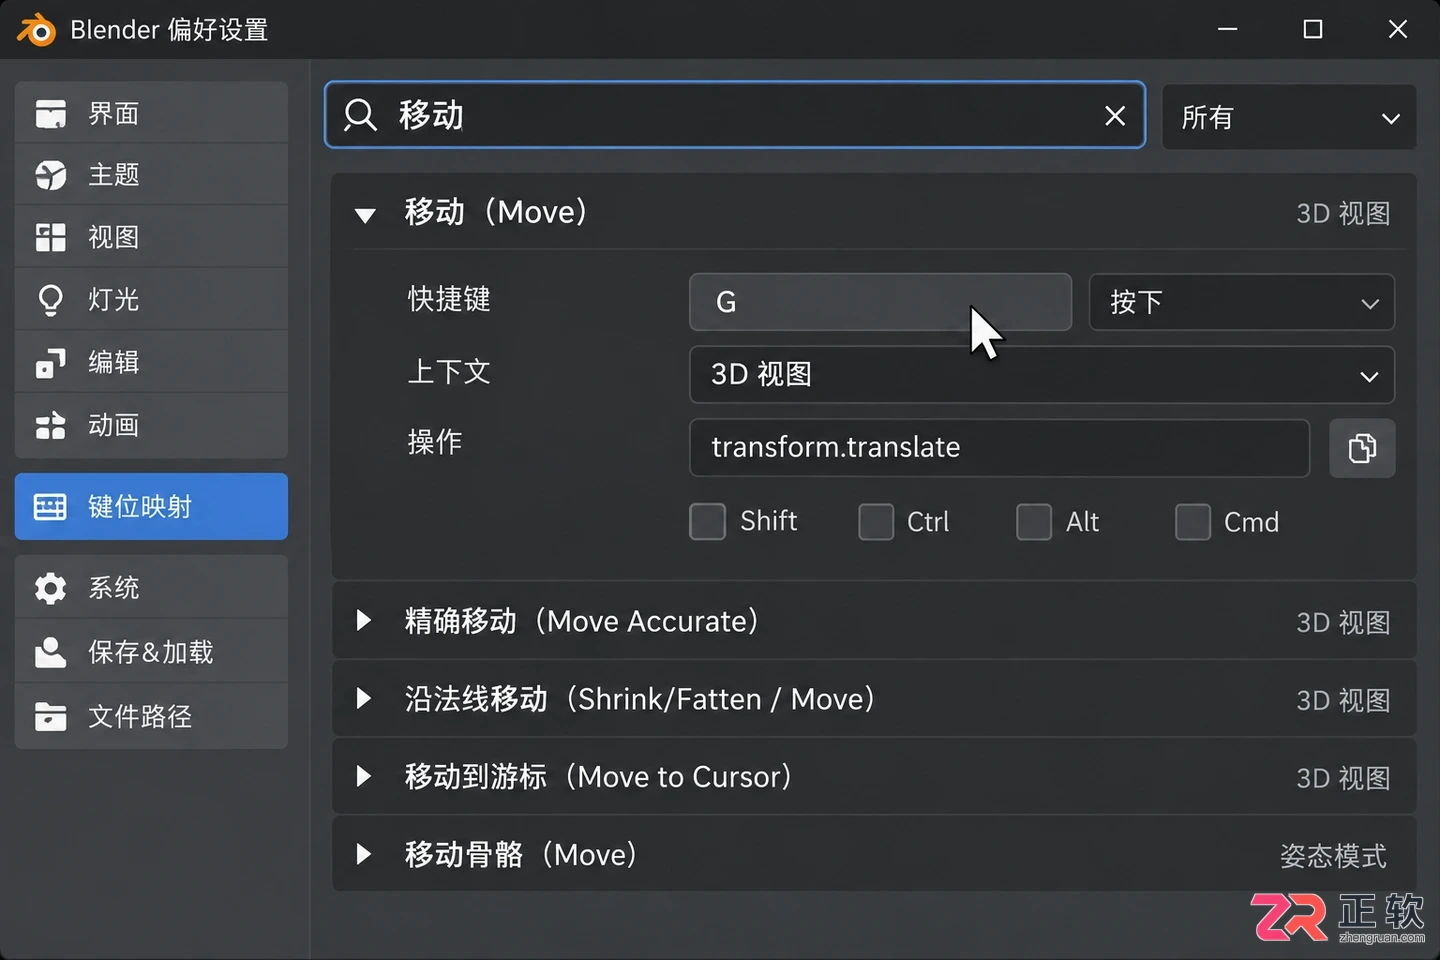1440x960 pixels.
Task: Toggle the Alt modifier checkbox
Action: pos(1034,521)
